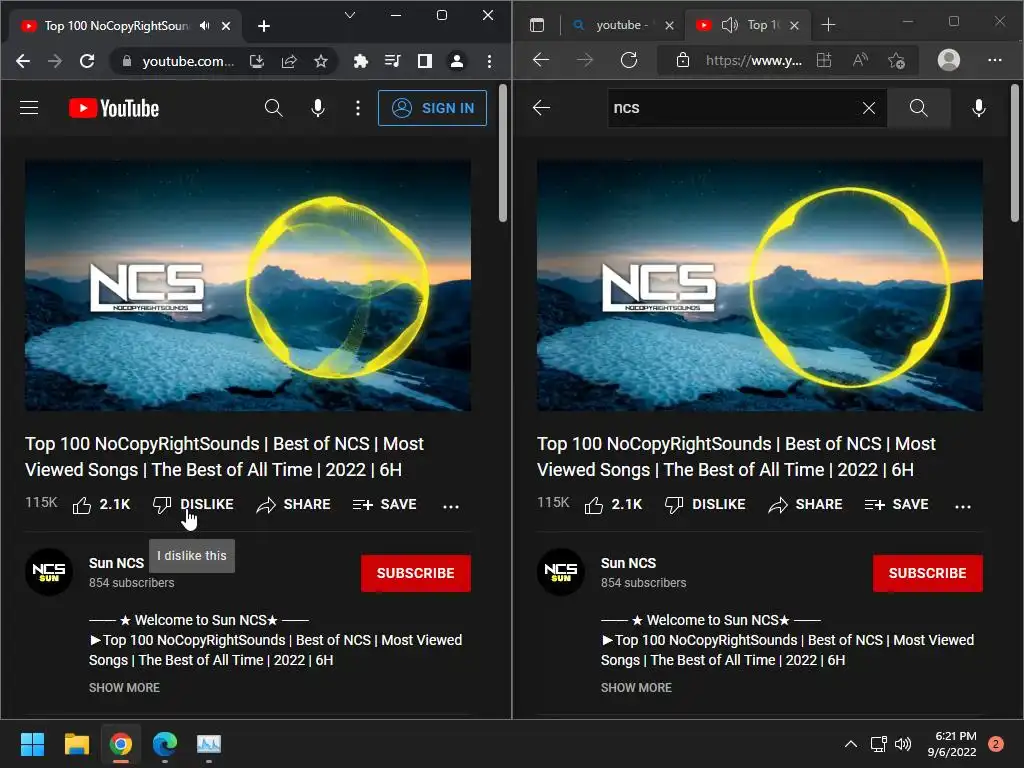Show hidden system tray icons
This screenshot has height=768, width=1024.
point(851,744)
